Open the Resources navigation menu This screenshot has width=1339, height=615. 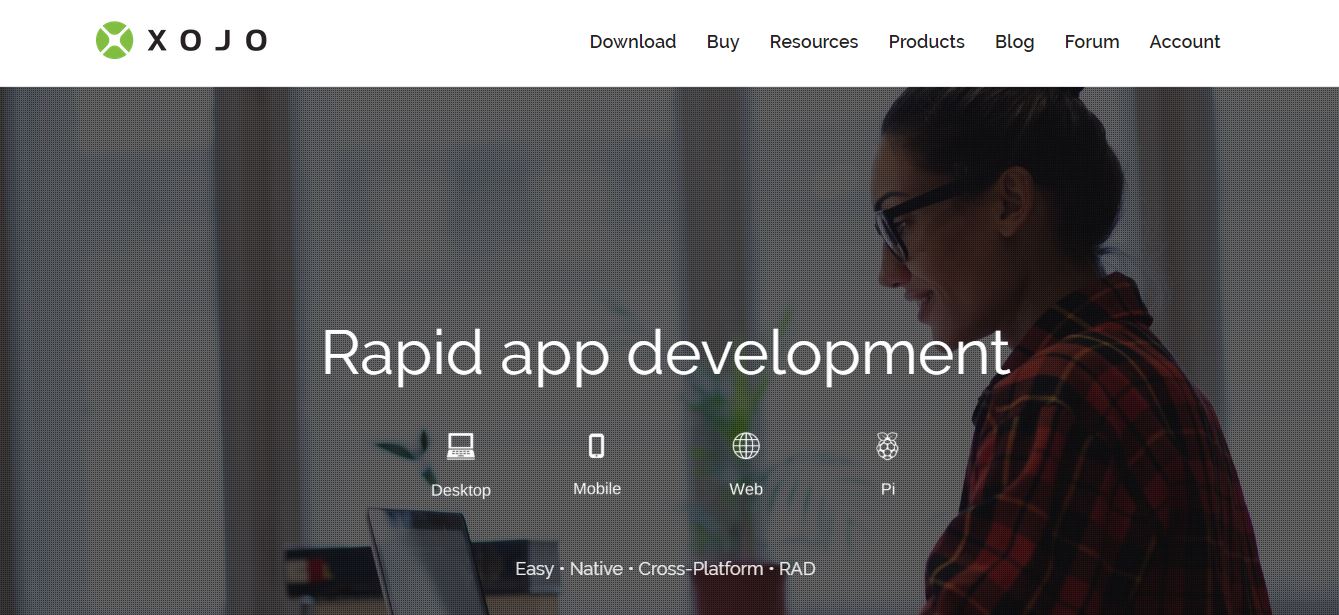(813, 42)
